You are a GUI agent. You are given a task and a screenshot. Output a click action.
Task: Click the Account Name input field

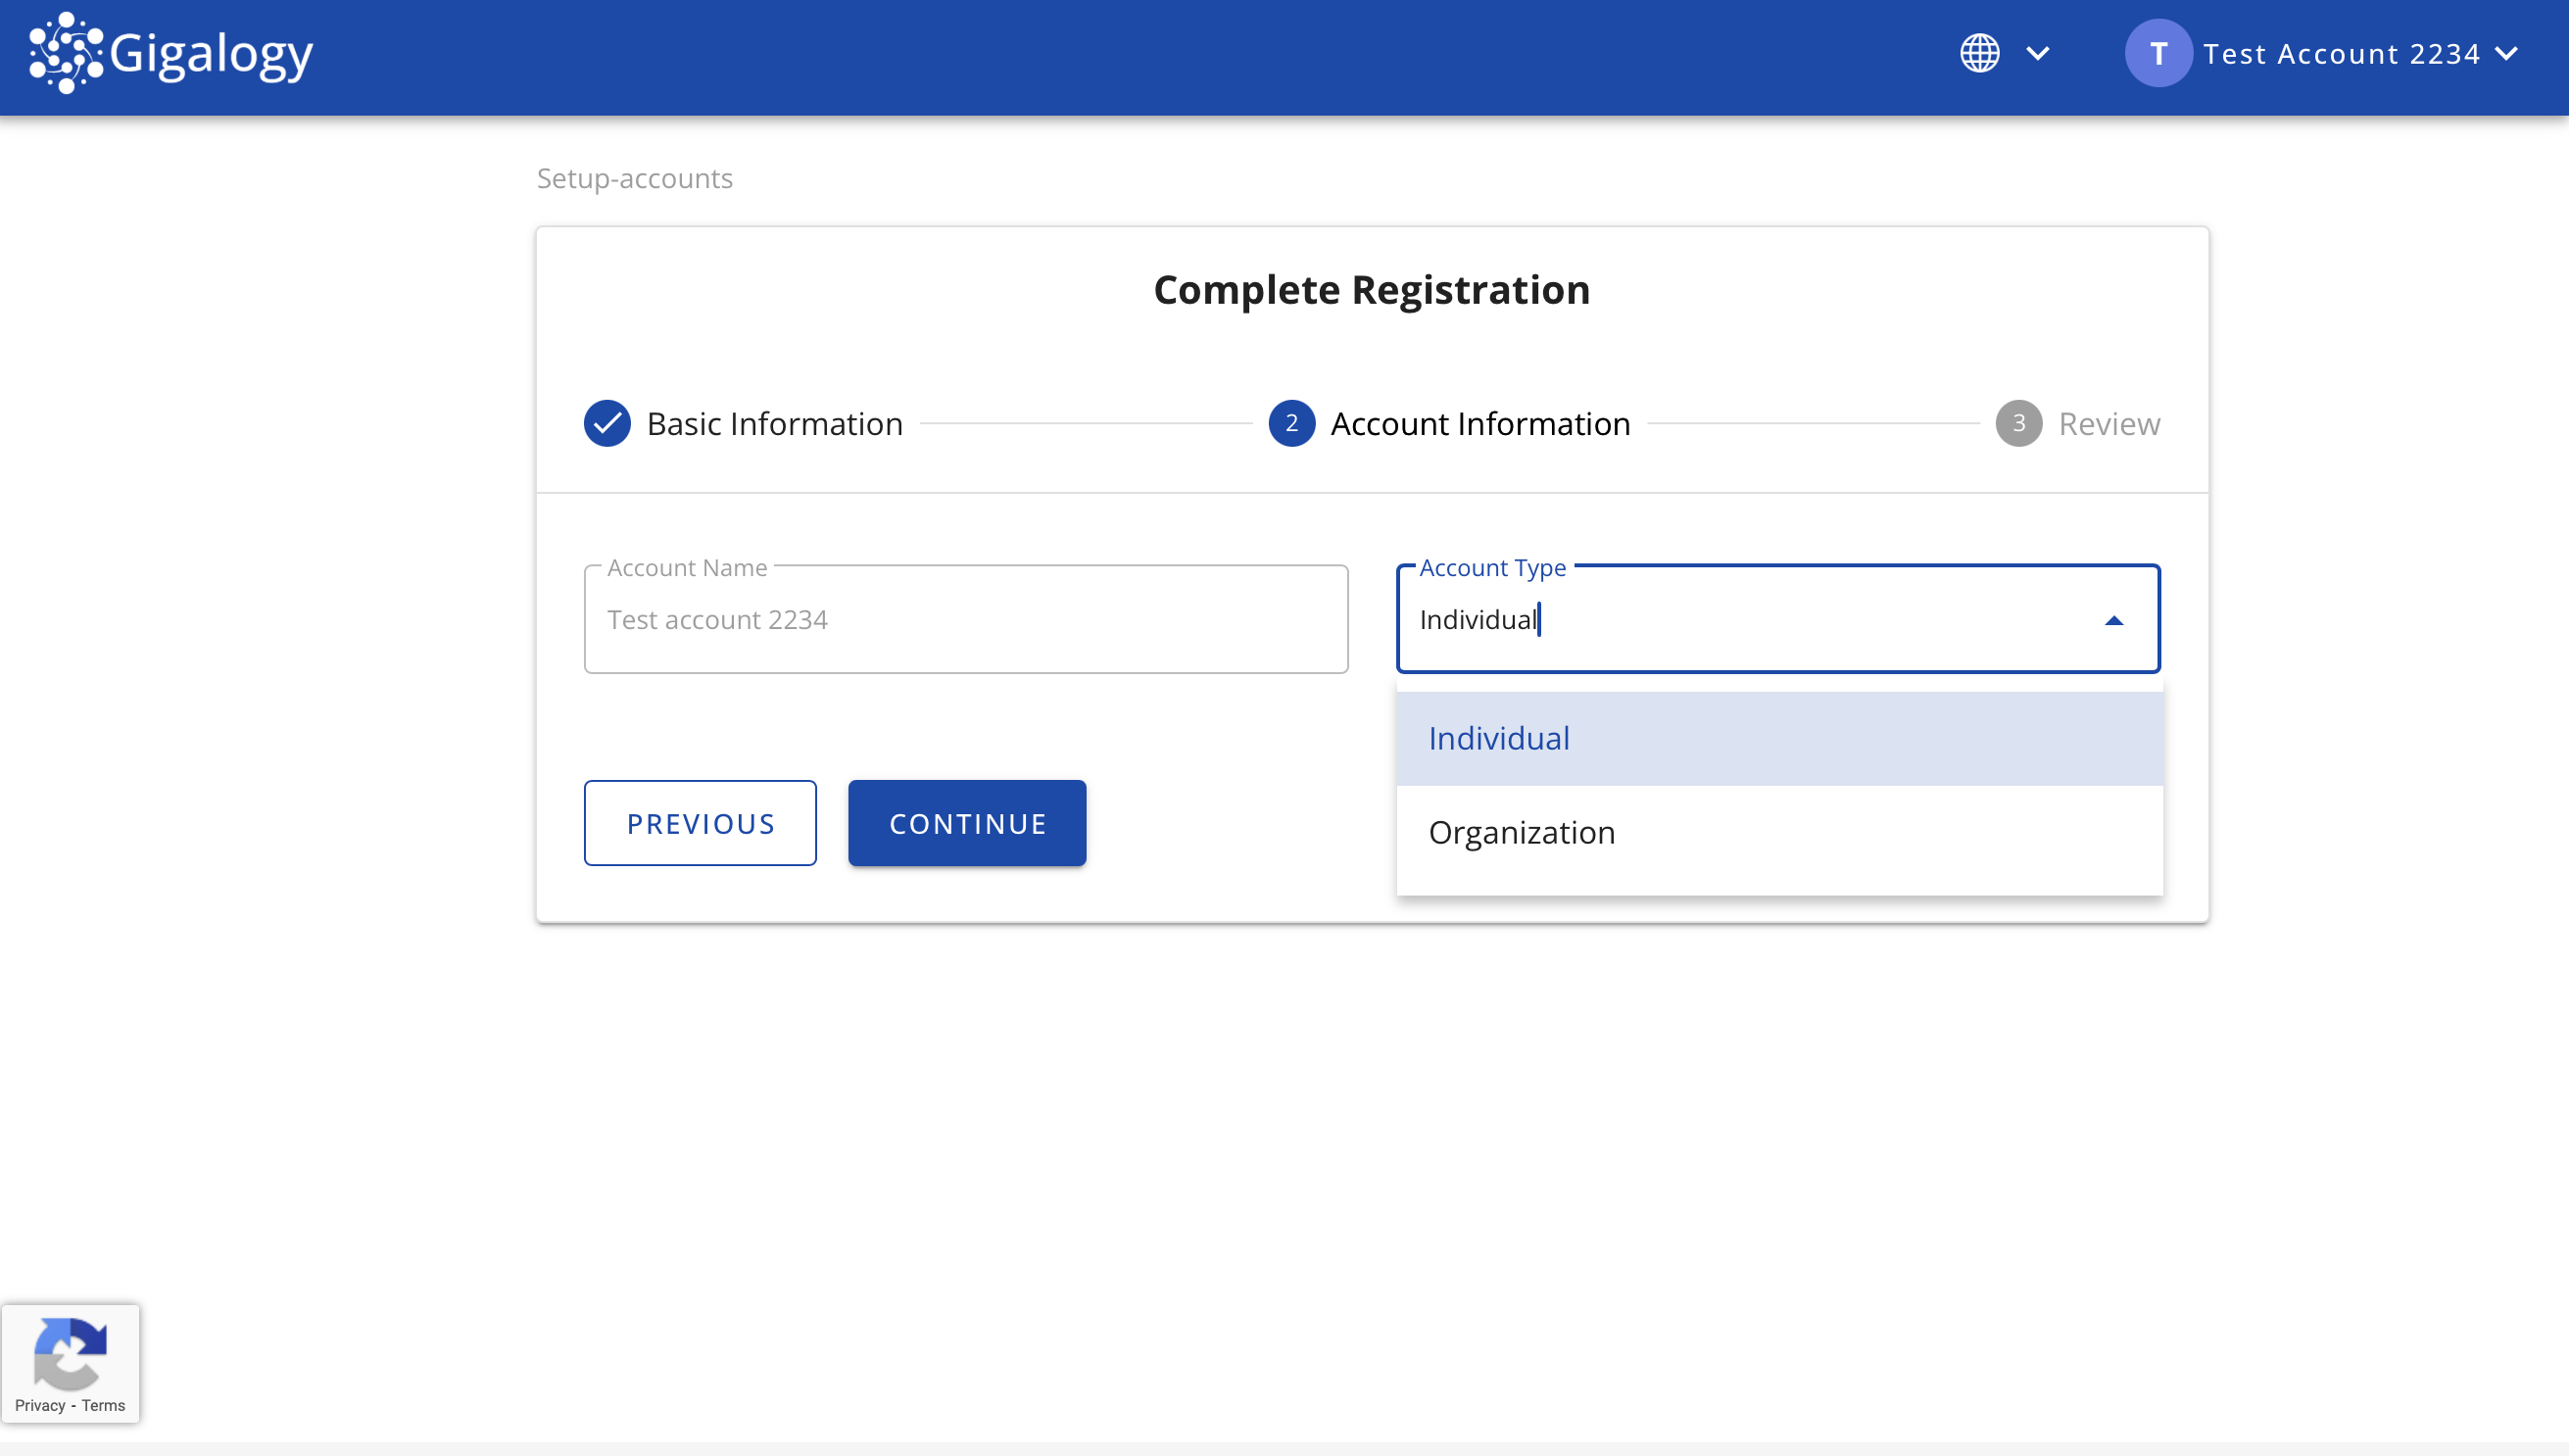[967, 619]
